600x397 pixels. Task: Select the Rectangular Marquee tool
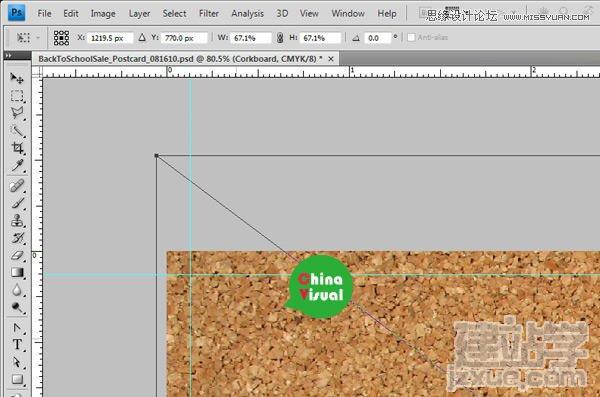[x=17, y=96]
